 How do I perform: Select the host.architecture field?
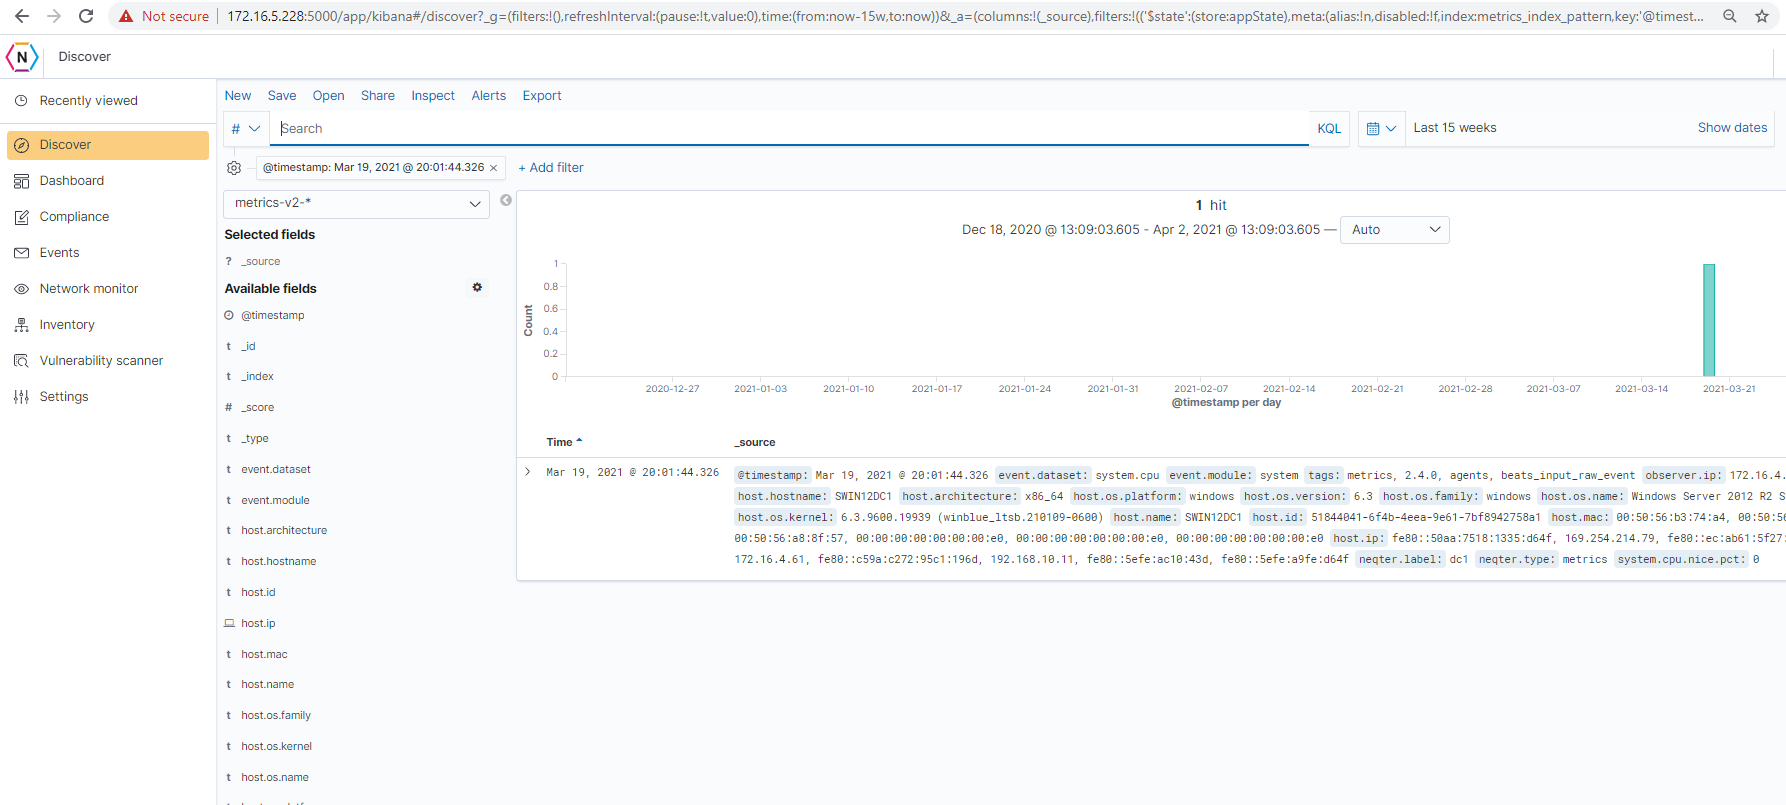click(284, 531)
